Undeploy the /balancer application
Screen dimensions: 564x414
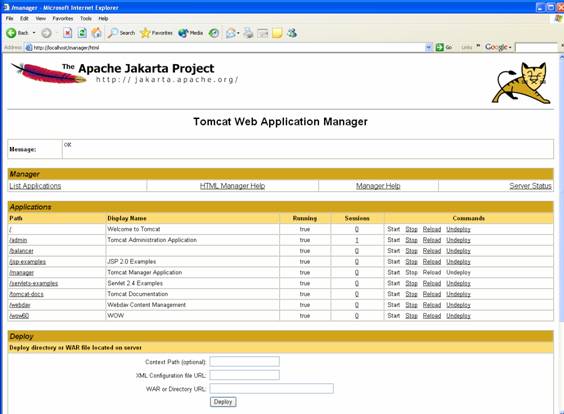pyautogui.click(x=458, y=251)
